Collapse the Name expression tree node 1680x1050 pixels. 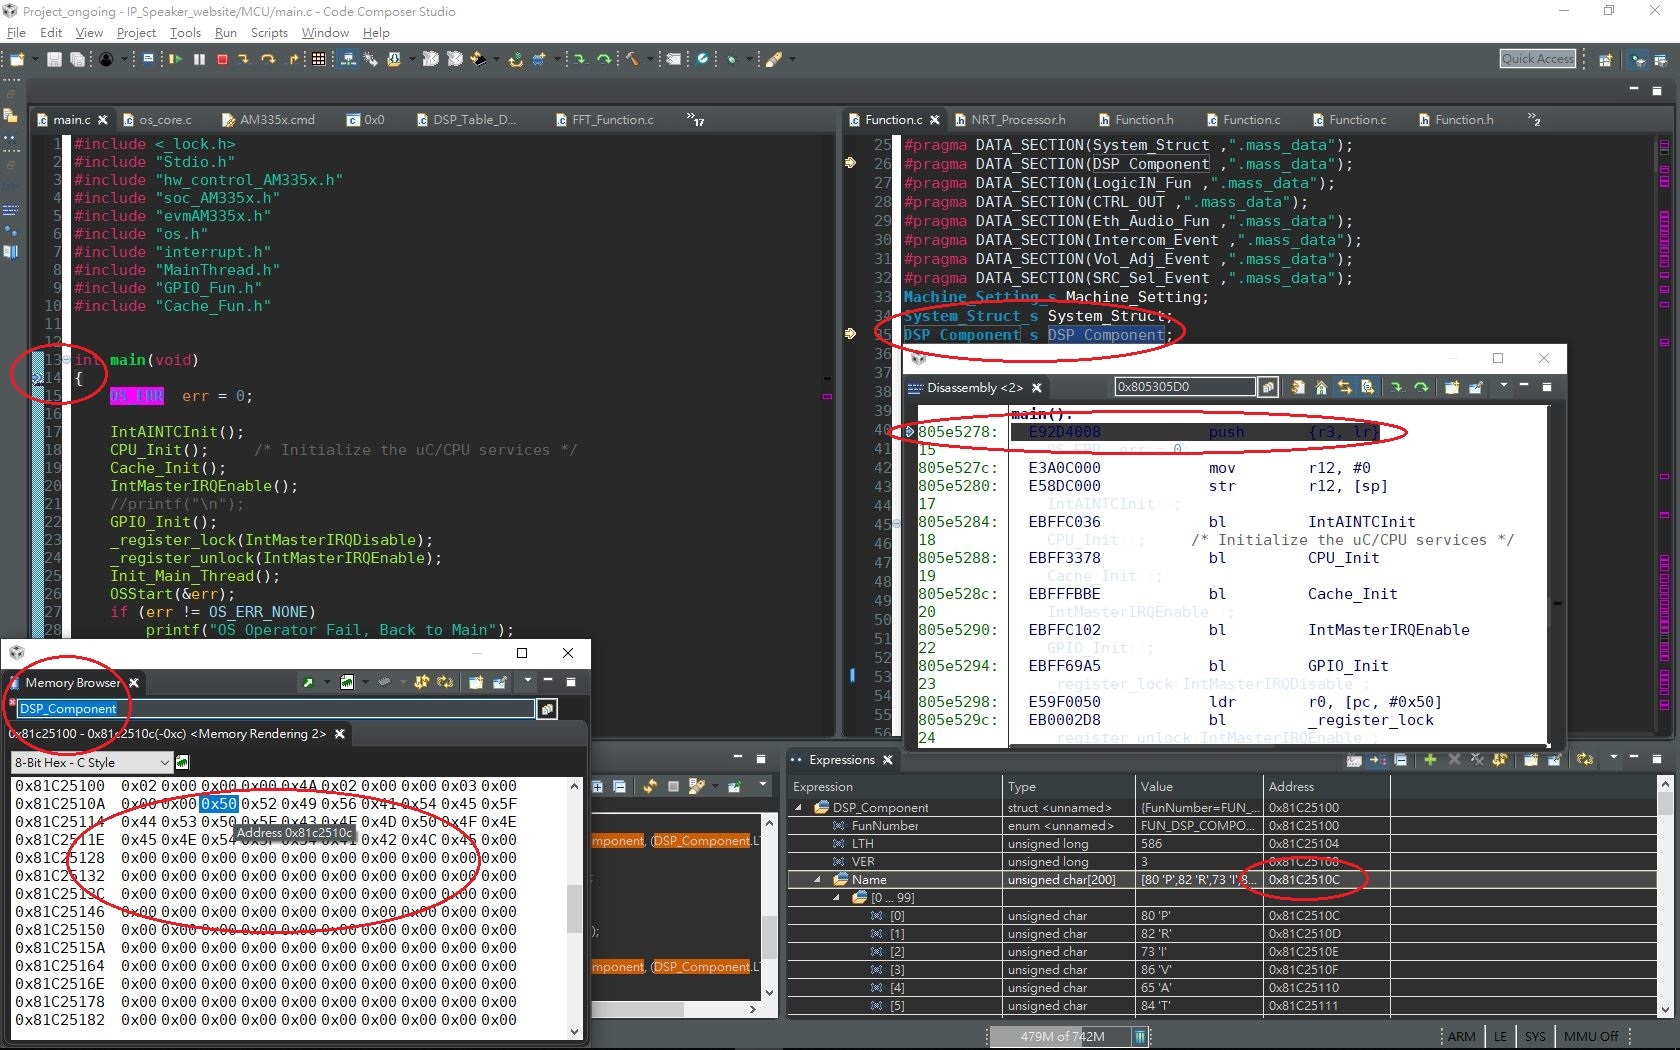pyautogui.click(x=817, y=880)
